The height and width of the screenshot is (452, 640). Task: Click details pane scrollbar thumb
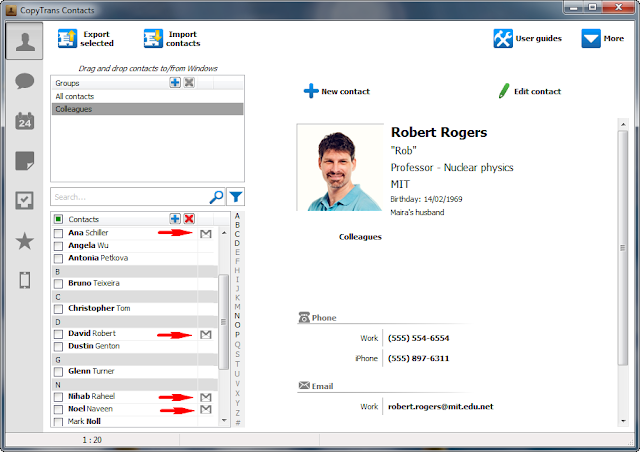point(623,247)
